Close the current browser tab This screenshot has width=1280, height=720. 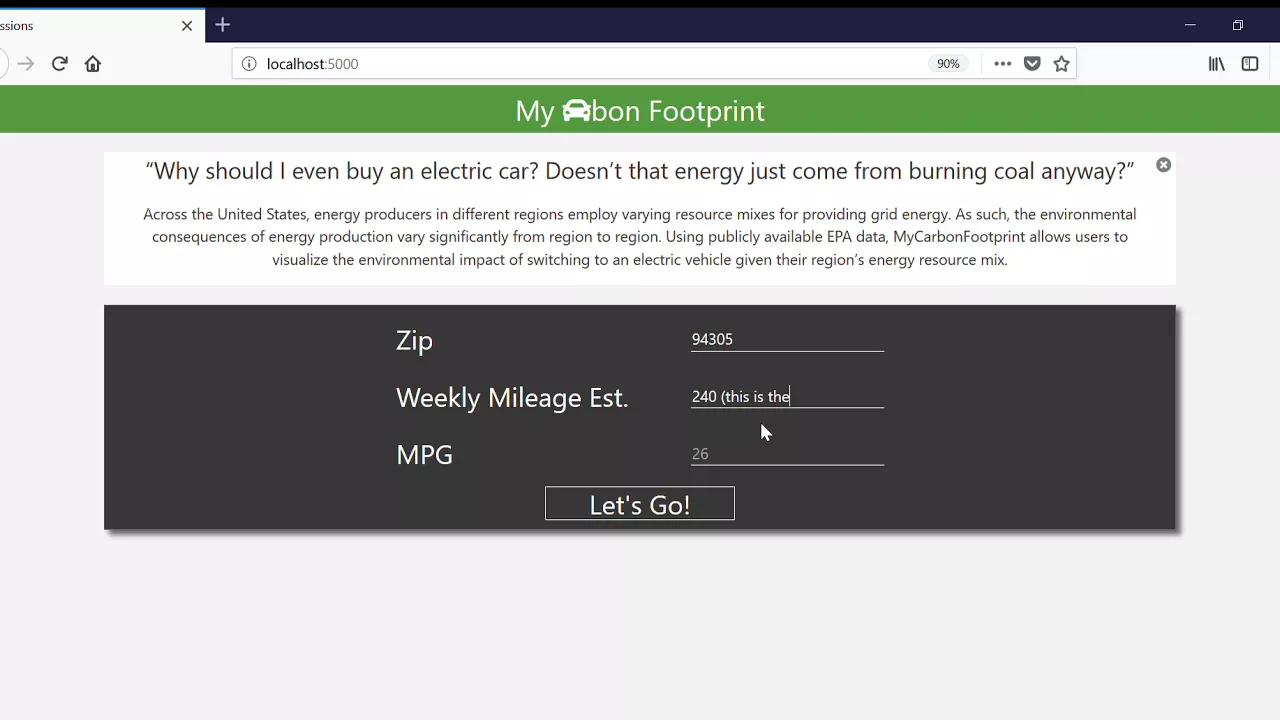[x=187, y=25]
